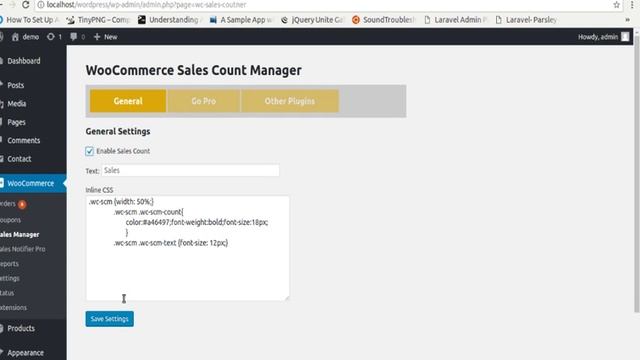Open the demo site home icon
This screenshot has height=360, width=640.
point(15,37)
